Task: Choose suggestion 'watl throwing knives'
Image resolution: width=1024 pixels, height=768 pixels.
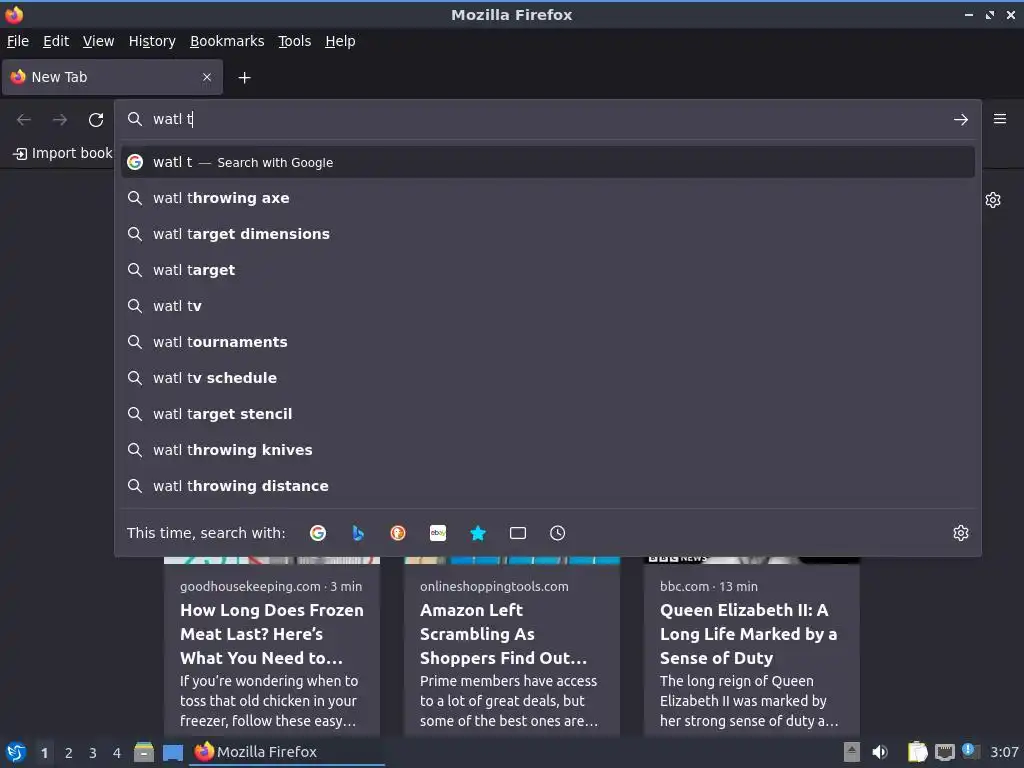Action: tap(548, 449)
